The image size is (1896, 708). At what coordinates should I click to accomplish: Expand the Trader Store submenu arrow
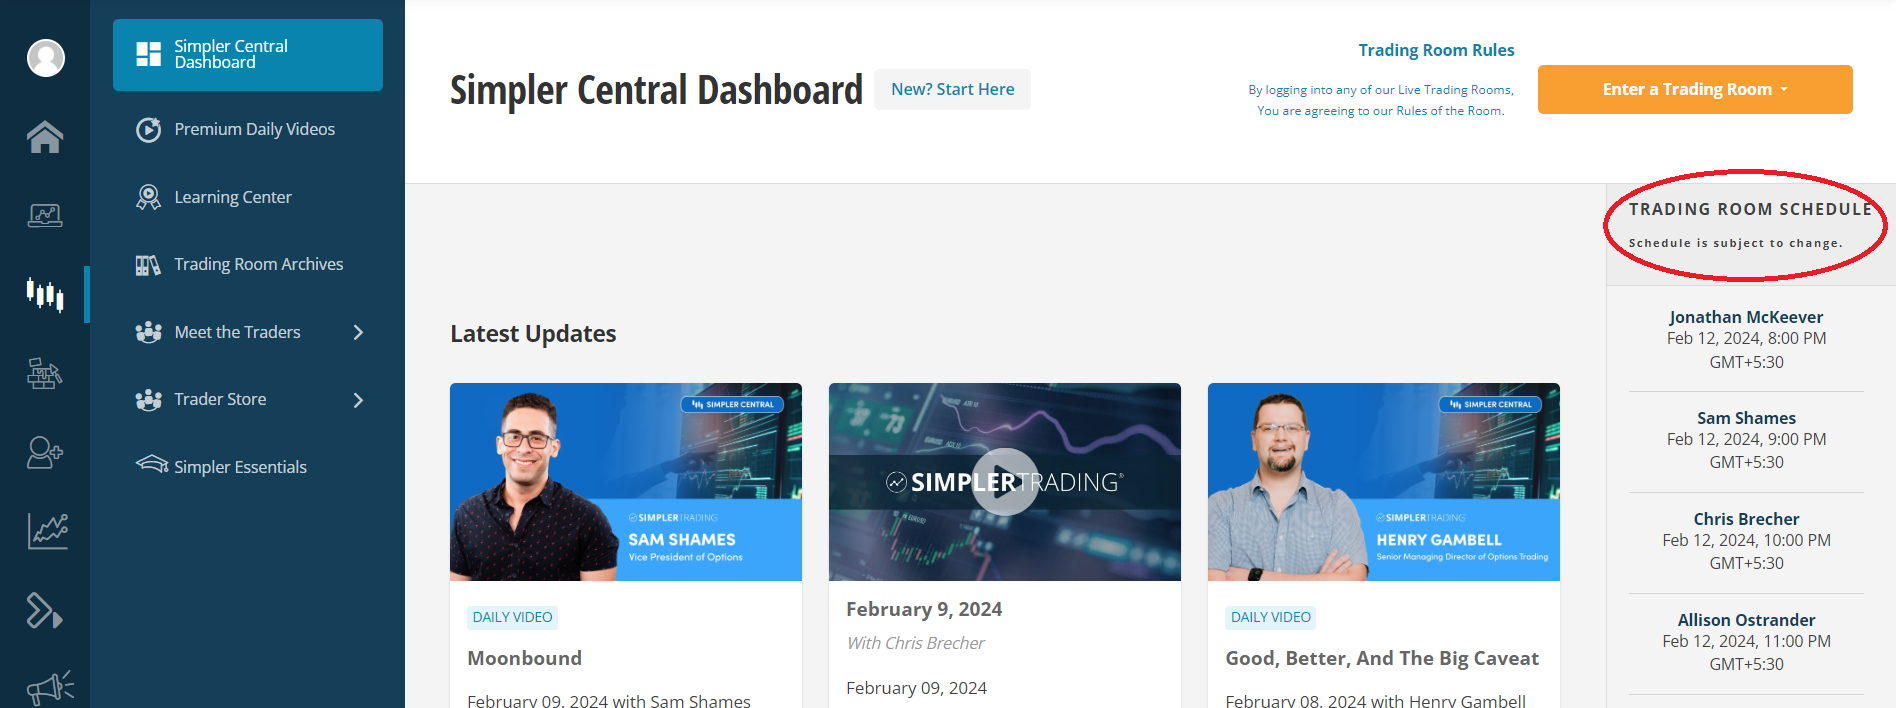(358, 400)
